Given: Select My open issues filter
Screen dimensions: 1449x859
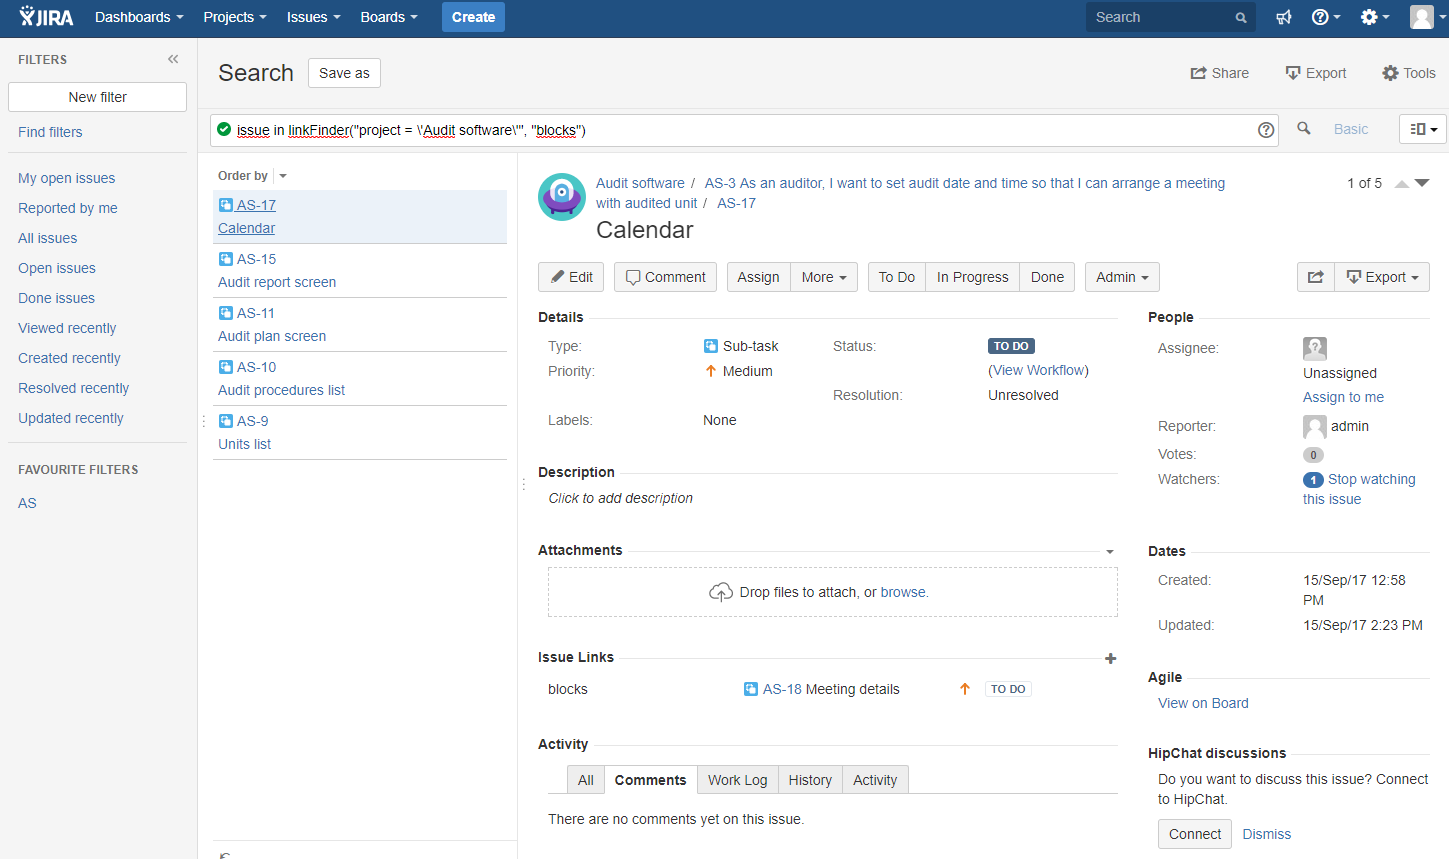Looking at the screenshot, I should coord(66,178).
